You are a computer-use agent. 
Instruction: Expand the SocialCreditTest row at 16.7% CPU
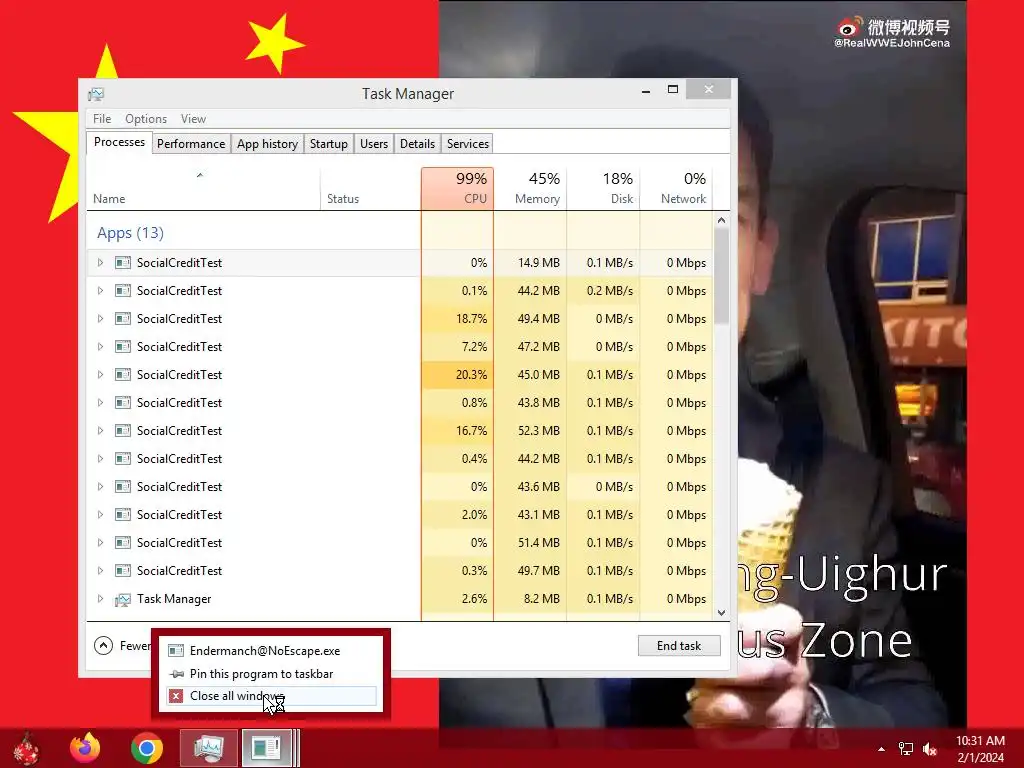pyautogui.click(x=100, y=431)
